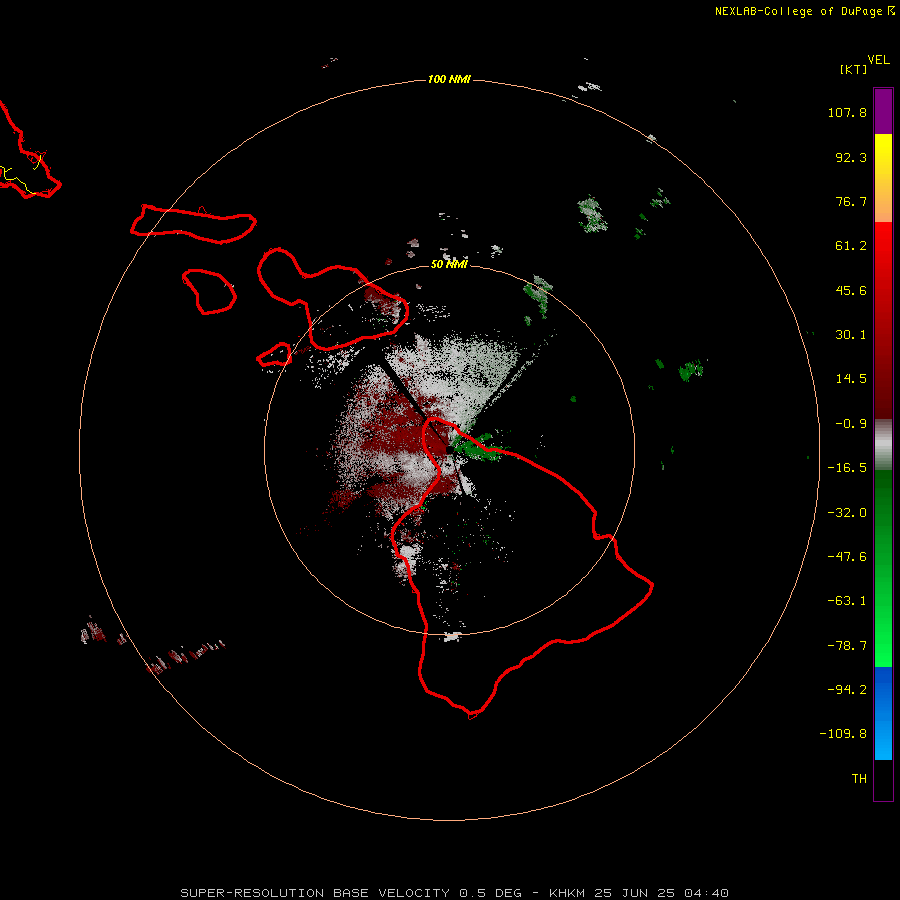Select the -94.2 scale value
Image resolution: width=900 pixels, height=900 pixels.
[x=847, y=689]
